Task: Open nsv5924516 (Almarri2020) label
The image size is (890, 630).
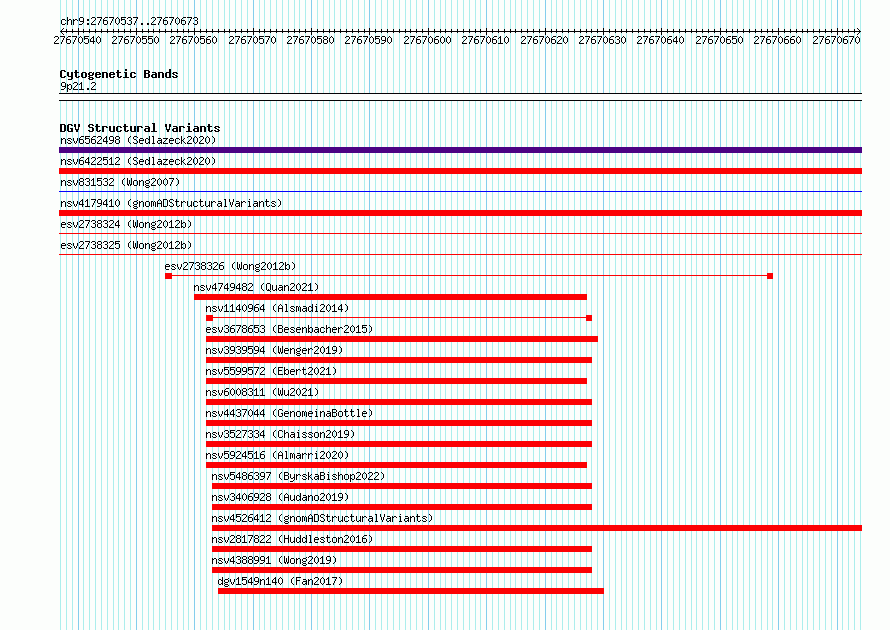Action: (277, 455)
